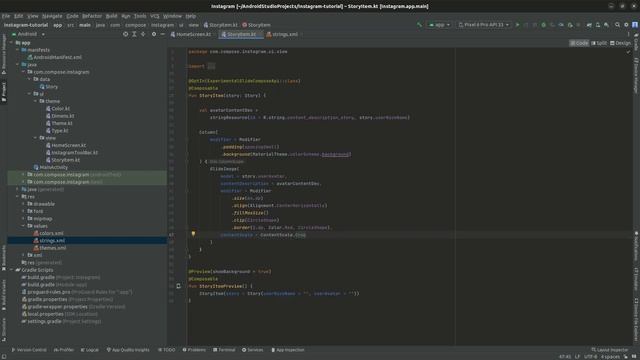Open the Logcat tool window

point(89,350)
